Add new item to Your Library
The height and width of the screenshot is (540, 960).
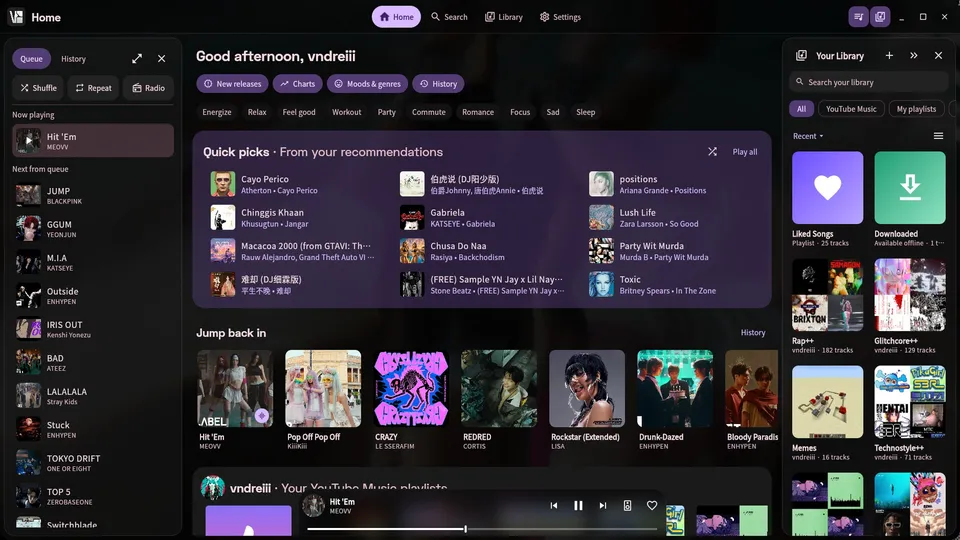point(889,56)
